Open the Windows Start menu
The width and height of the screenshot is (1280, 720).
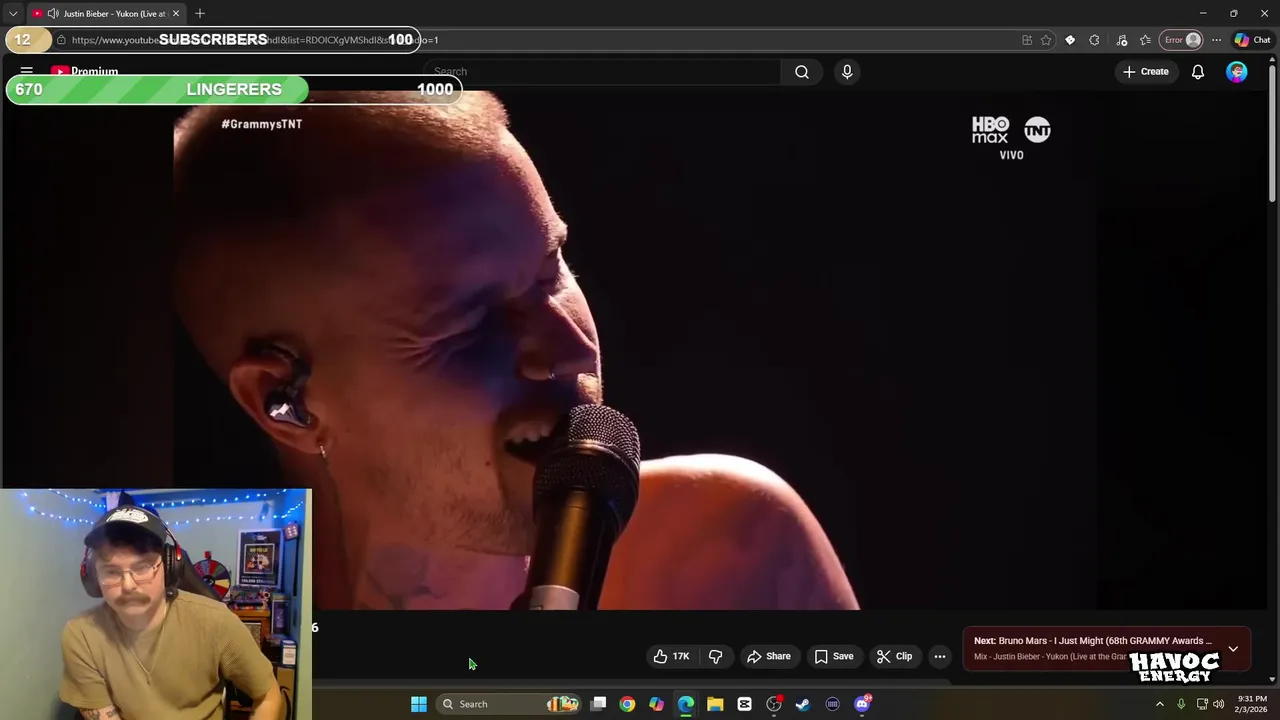pos(419,704)
